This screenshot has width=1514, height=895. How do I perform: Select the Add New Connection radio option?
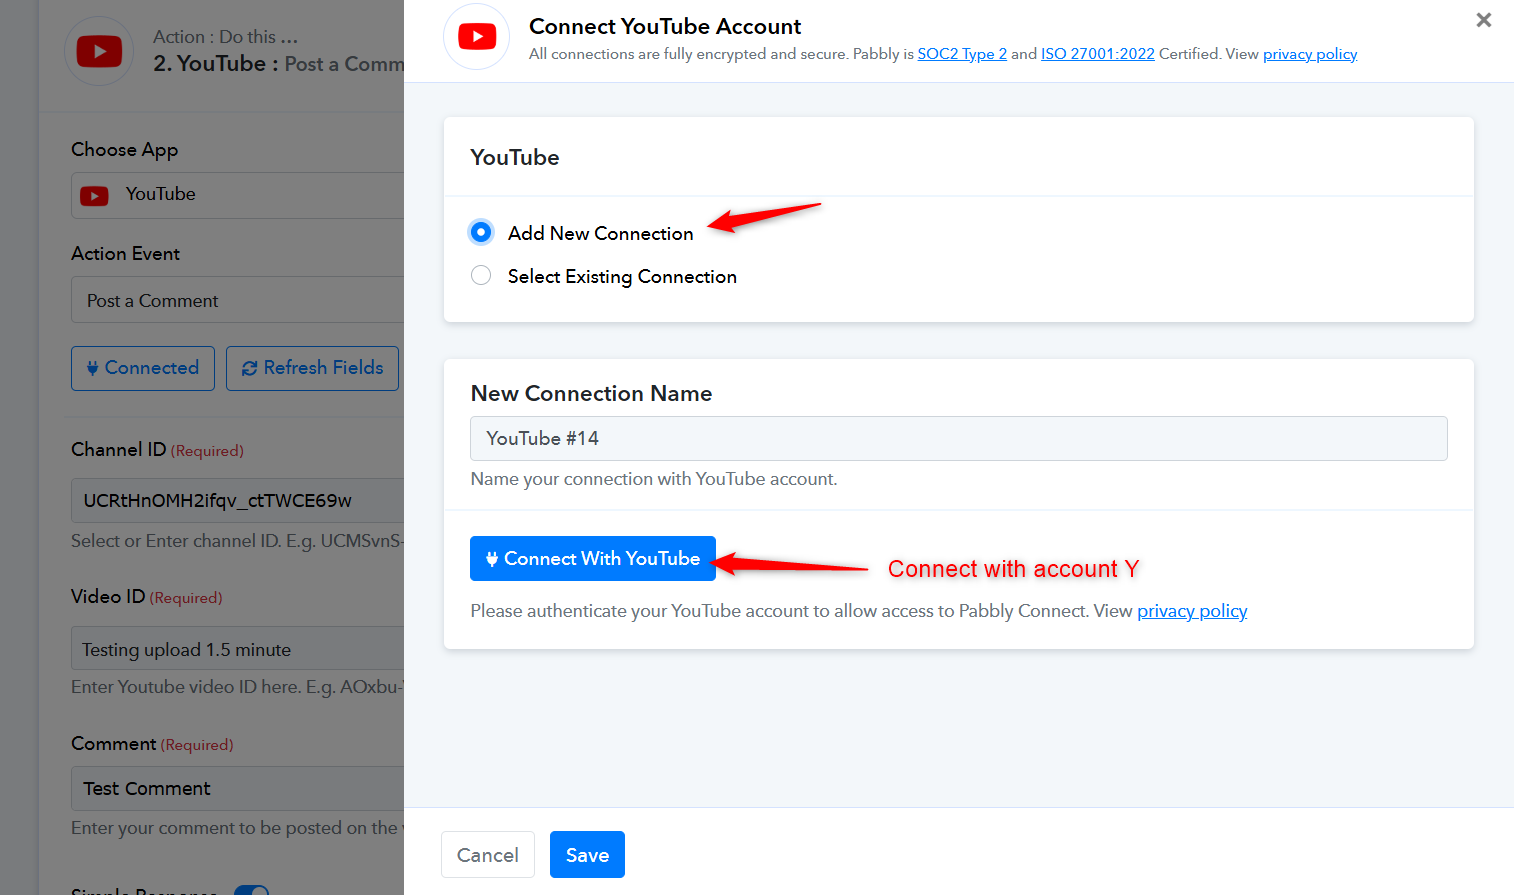481,232
